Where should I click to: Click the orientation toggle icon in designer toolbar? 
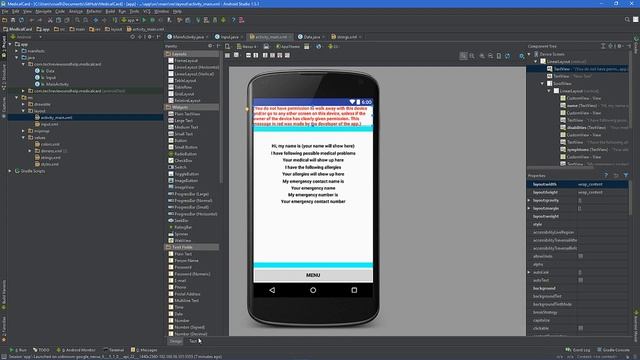click(266, 46)
